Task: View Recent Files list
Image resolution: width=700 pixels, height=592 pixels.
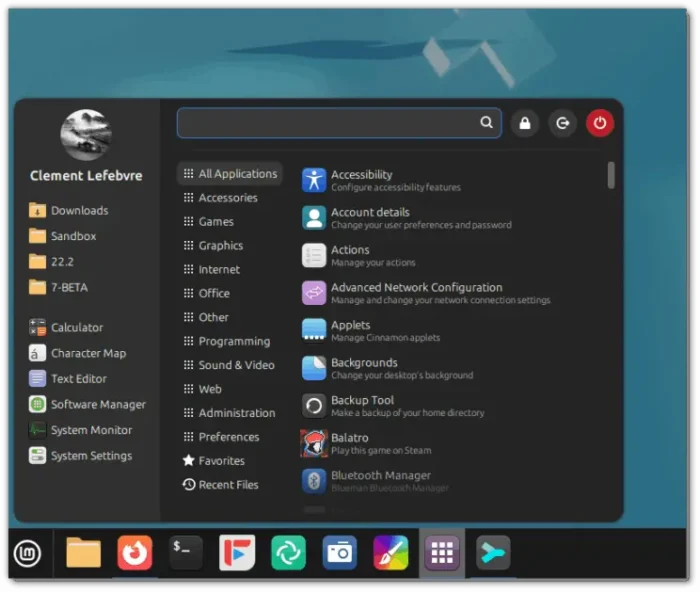Action: [x=227, y=485]
